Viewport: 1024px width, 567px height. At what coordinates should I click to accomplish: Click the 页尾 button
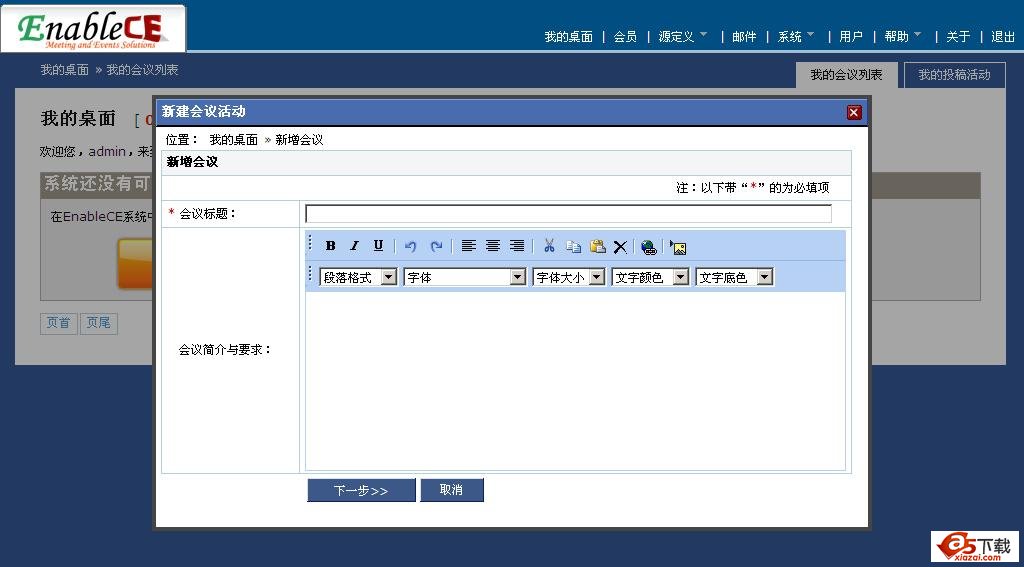click(x=99, y=323)
